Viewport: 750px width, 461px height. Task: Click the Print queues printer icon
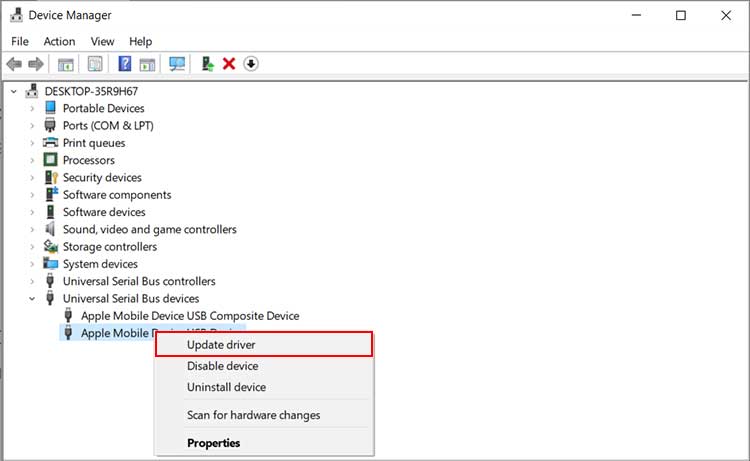click(x=50, y=143)
